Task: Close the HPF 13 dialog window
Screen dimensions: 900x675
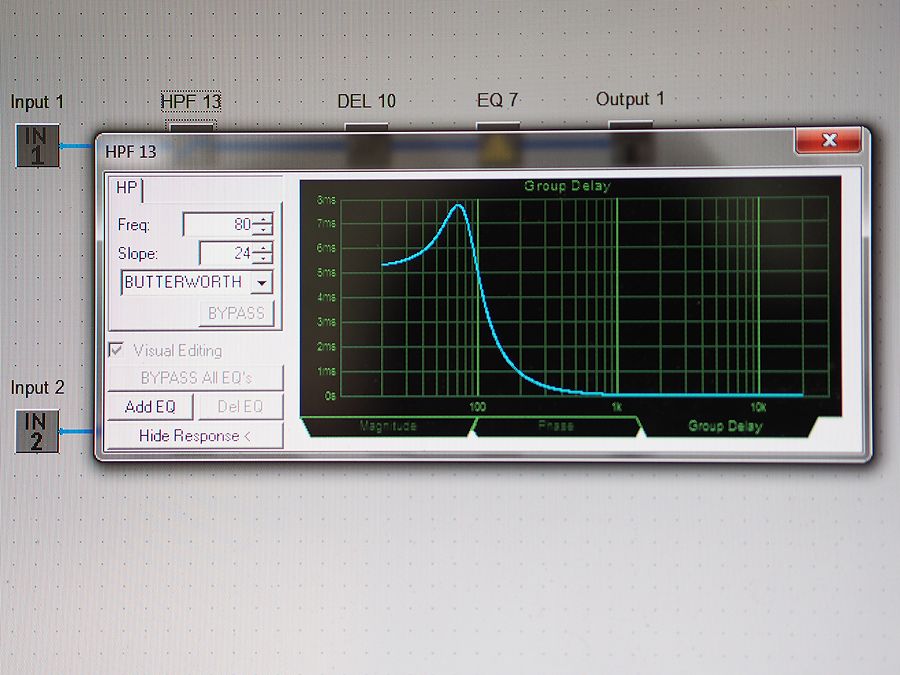Action: [x=828, y=141]
